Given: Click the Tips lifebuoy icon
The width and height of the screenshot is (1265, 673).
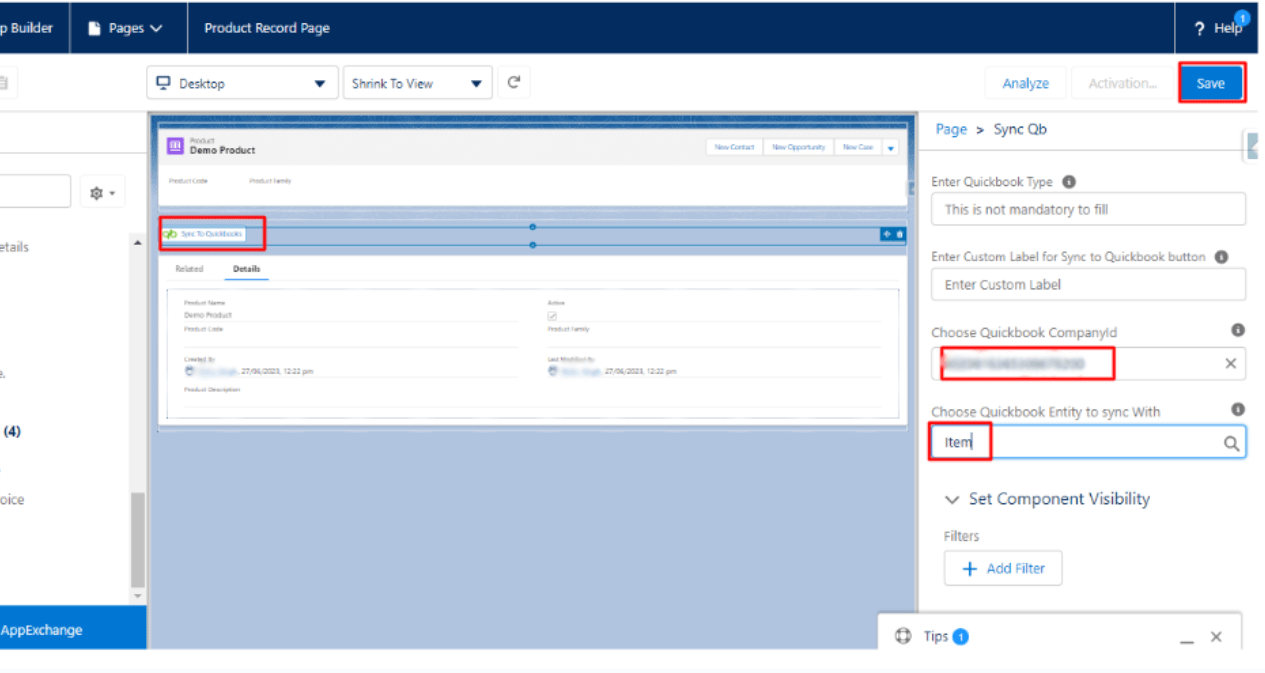Looking at the screenshot, I should tap(903, 636).
